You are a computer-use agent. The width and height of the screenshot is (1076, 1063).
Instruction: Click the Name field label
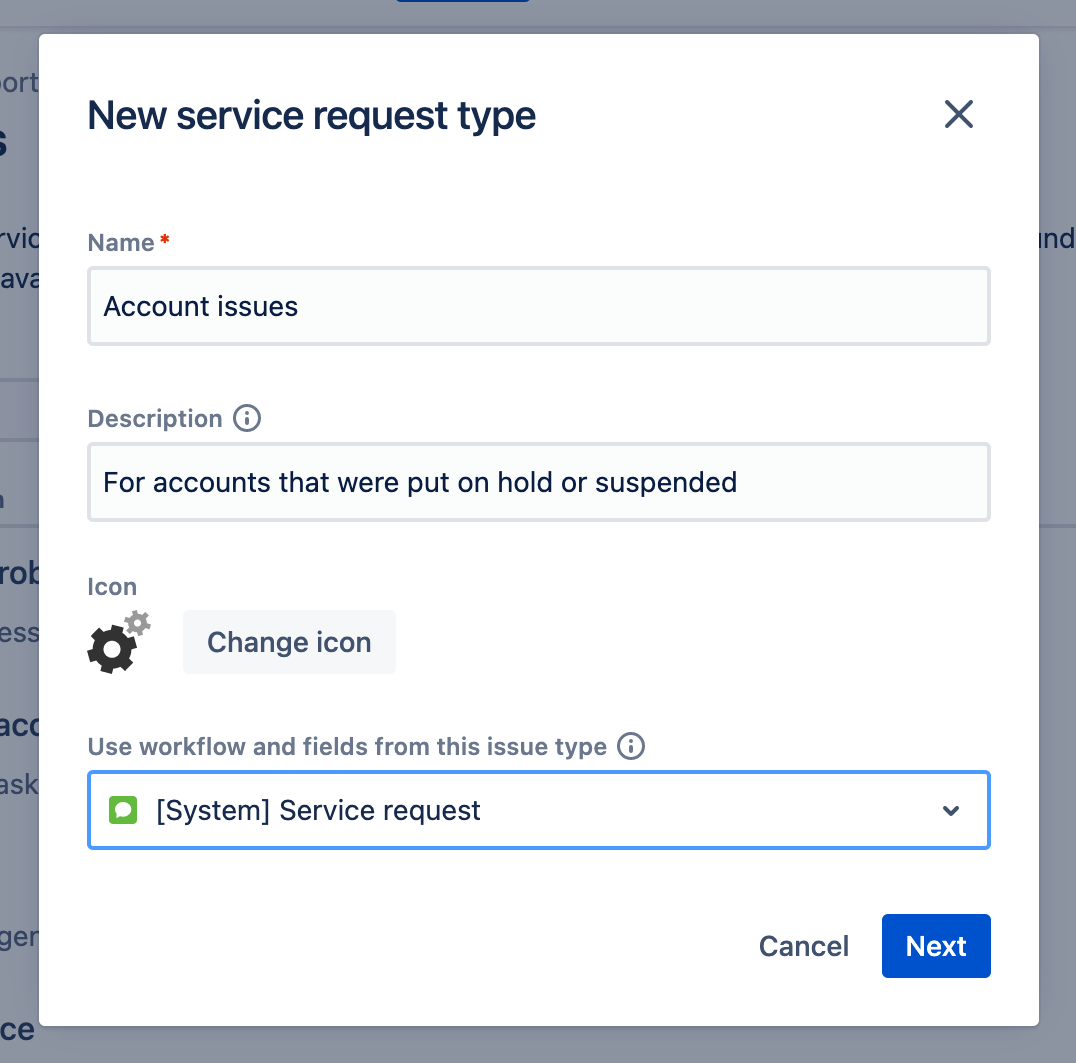pos(121,242)
